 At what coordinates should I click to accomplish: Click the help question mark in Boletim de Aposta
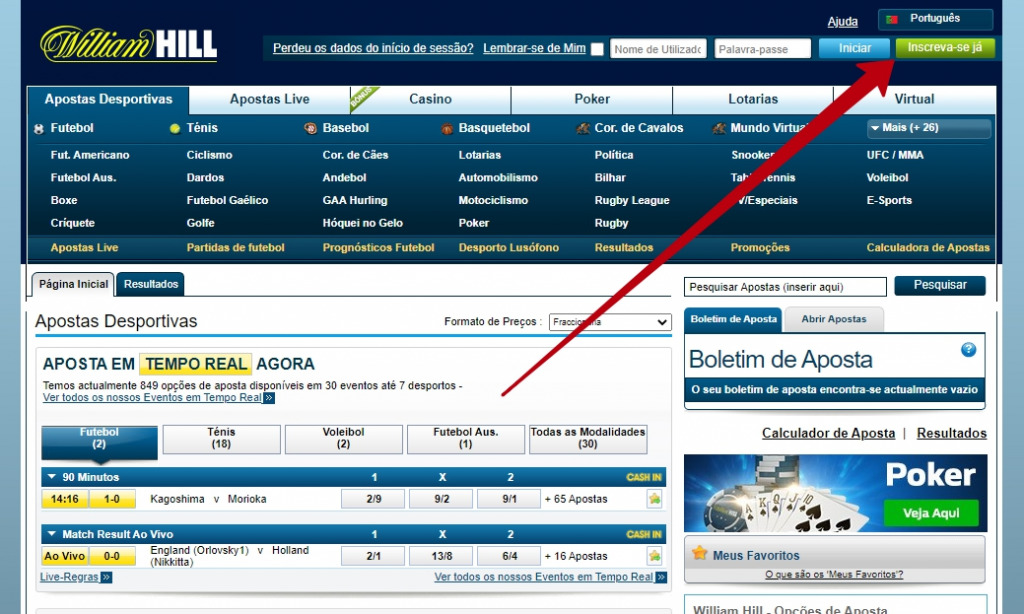tap(968, 350)
